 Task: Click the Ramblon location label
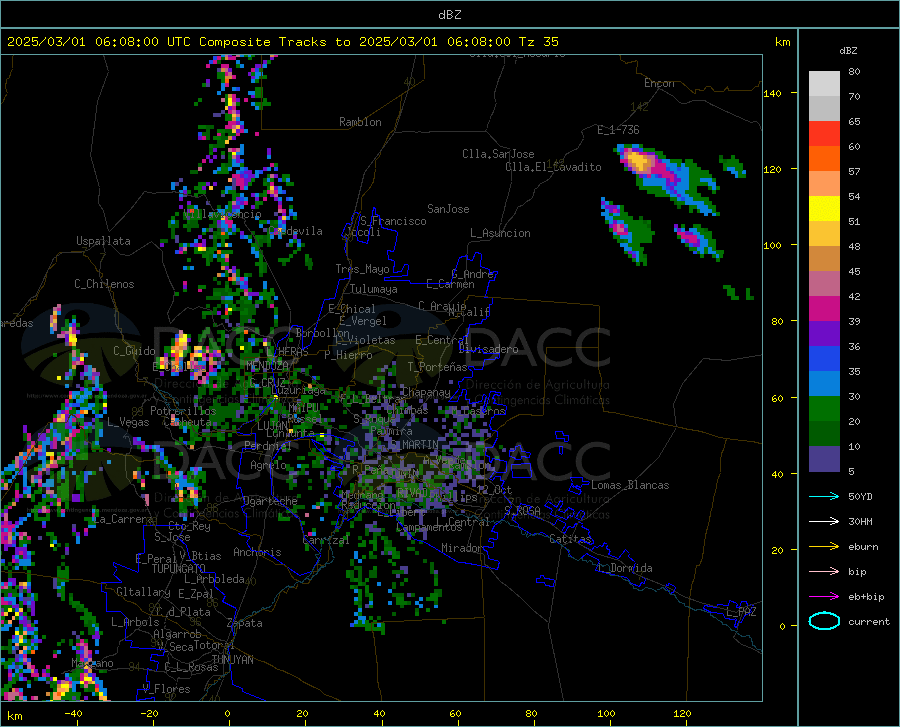pyautogui.click(x=360, y=122)
